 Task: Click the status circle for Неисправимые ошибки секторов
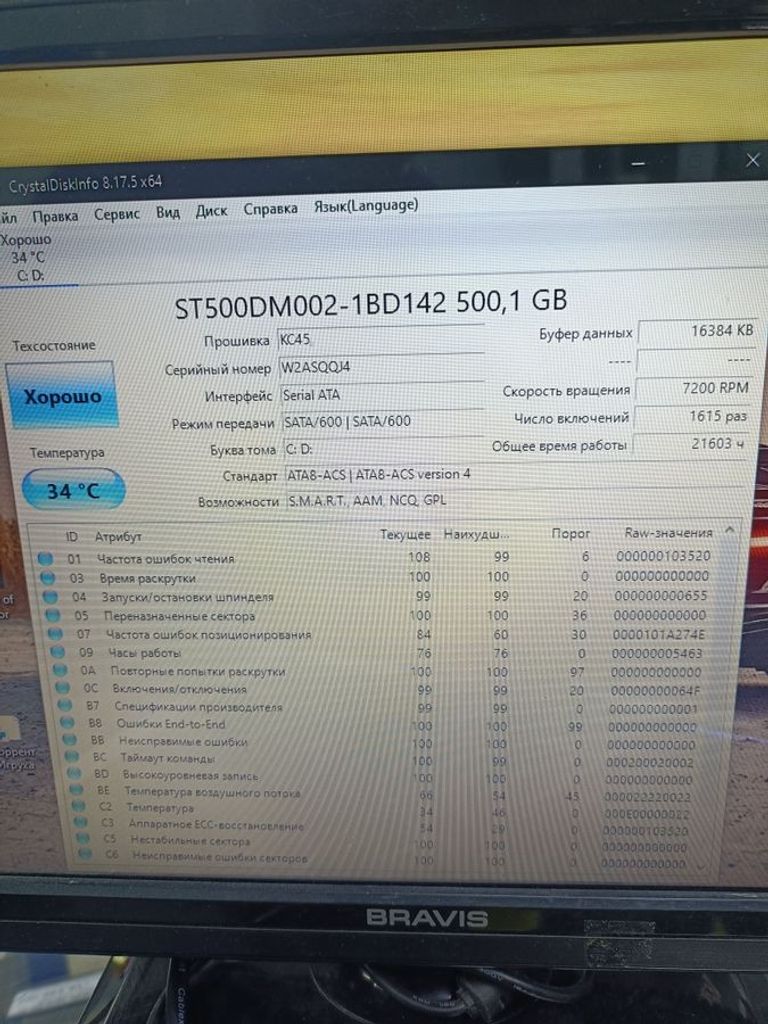85,853
